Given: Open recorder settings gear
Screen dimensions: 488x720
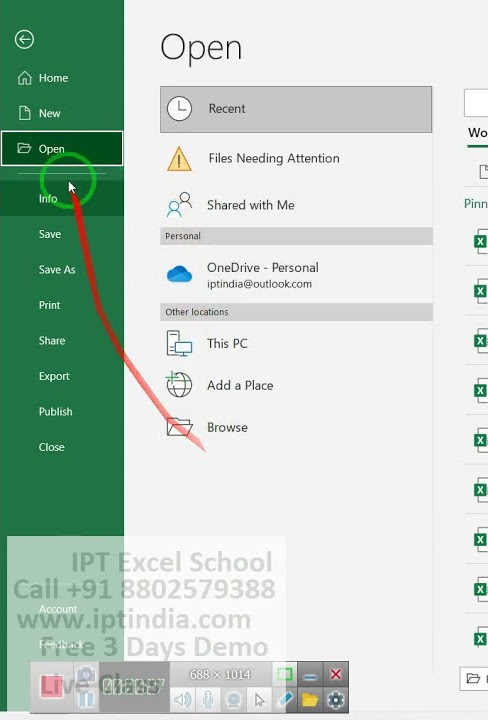Looking at the screenshot, I should pos(336,700).
